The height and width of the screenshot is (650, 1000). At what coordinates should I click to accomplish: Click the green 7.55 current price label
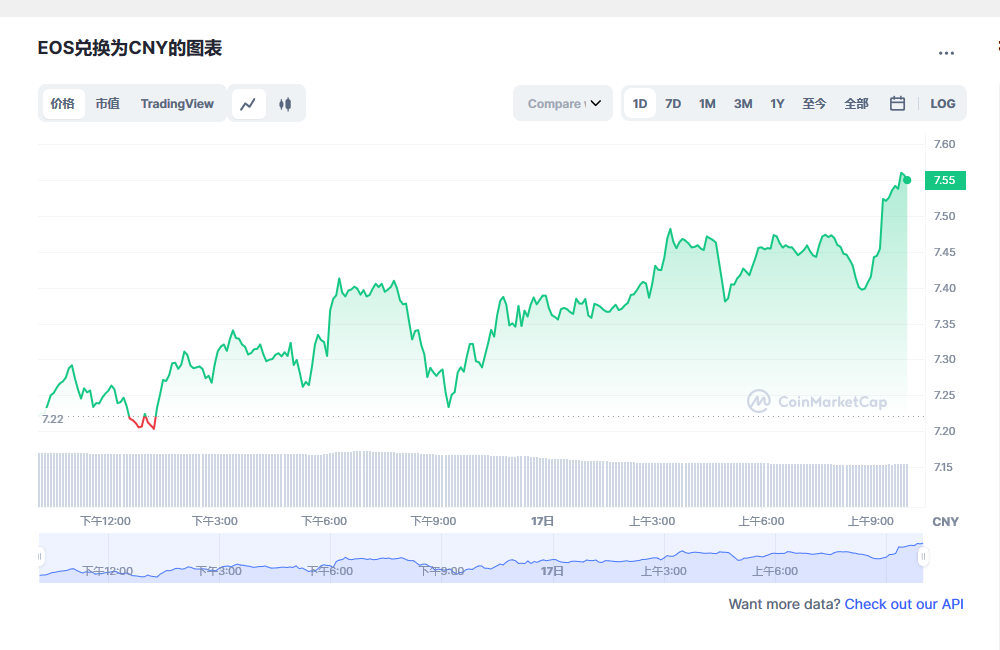click(x=943, y=180)
